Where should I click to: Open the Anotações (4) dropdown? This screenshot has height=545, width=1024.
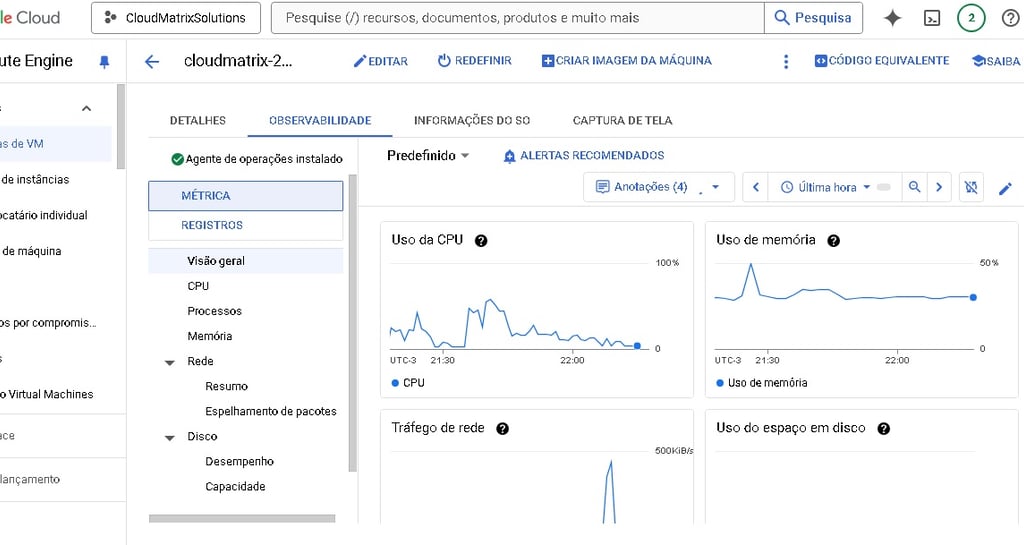658,187
